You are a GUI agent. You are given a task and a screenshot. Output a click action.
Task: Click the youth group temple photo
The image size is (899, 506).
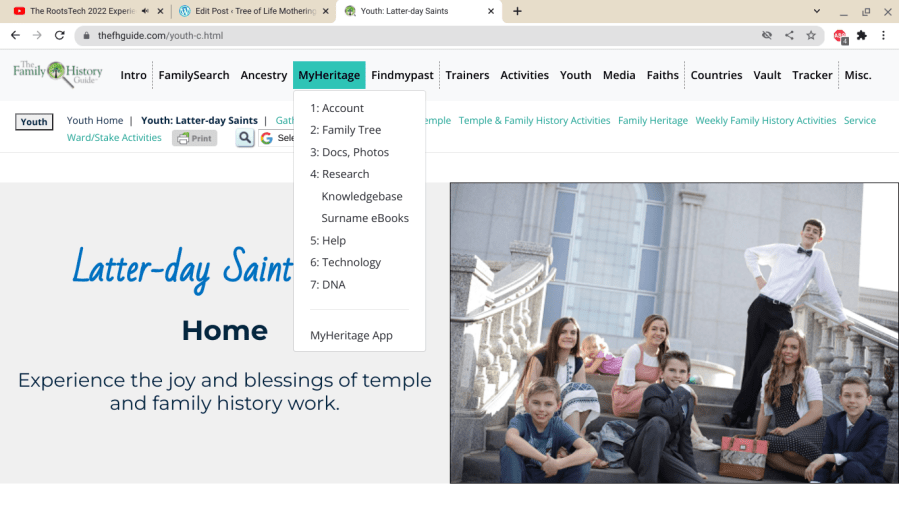(x=674, y=333)
